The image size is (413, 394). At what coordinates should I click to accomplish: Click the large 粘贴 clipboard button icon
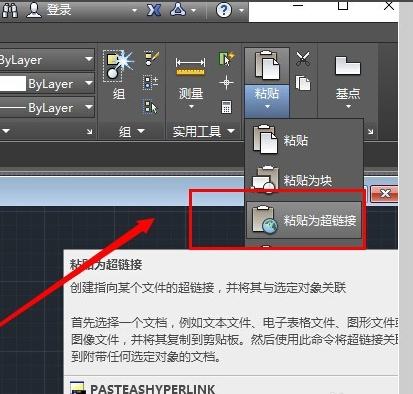(267, 66)
